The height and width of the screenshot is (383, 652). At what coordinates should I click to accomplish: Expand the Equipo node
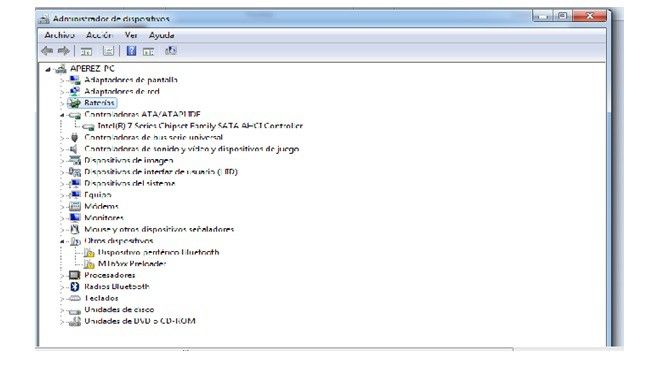click(62, 195)
